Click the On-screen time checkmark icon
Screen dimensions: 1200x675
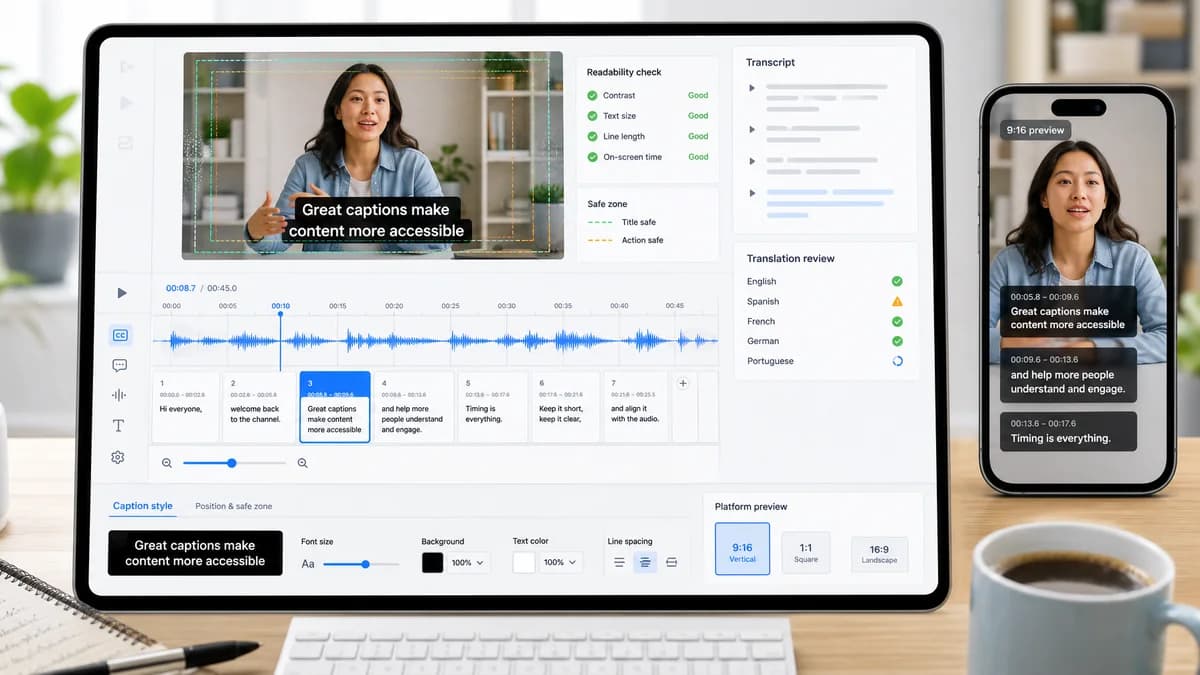(592, 157)
